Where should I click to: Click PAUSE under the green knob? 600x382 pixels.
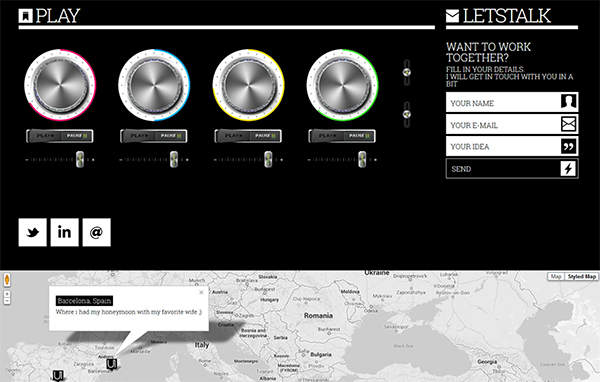click(x=359, y=136)
